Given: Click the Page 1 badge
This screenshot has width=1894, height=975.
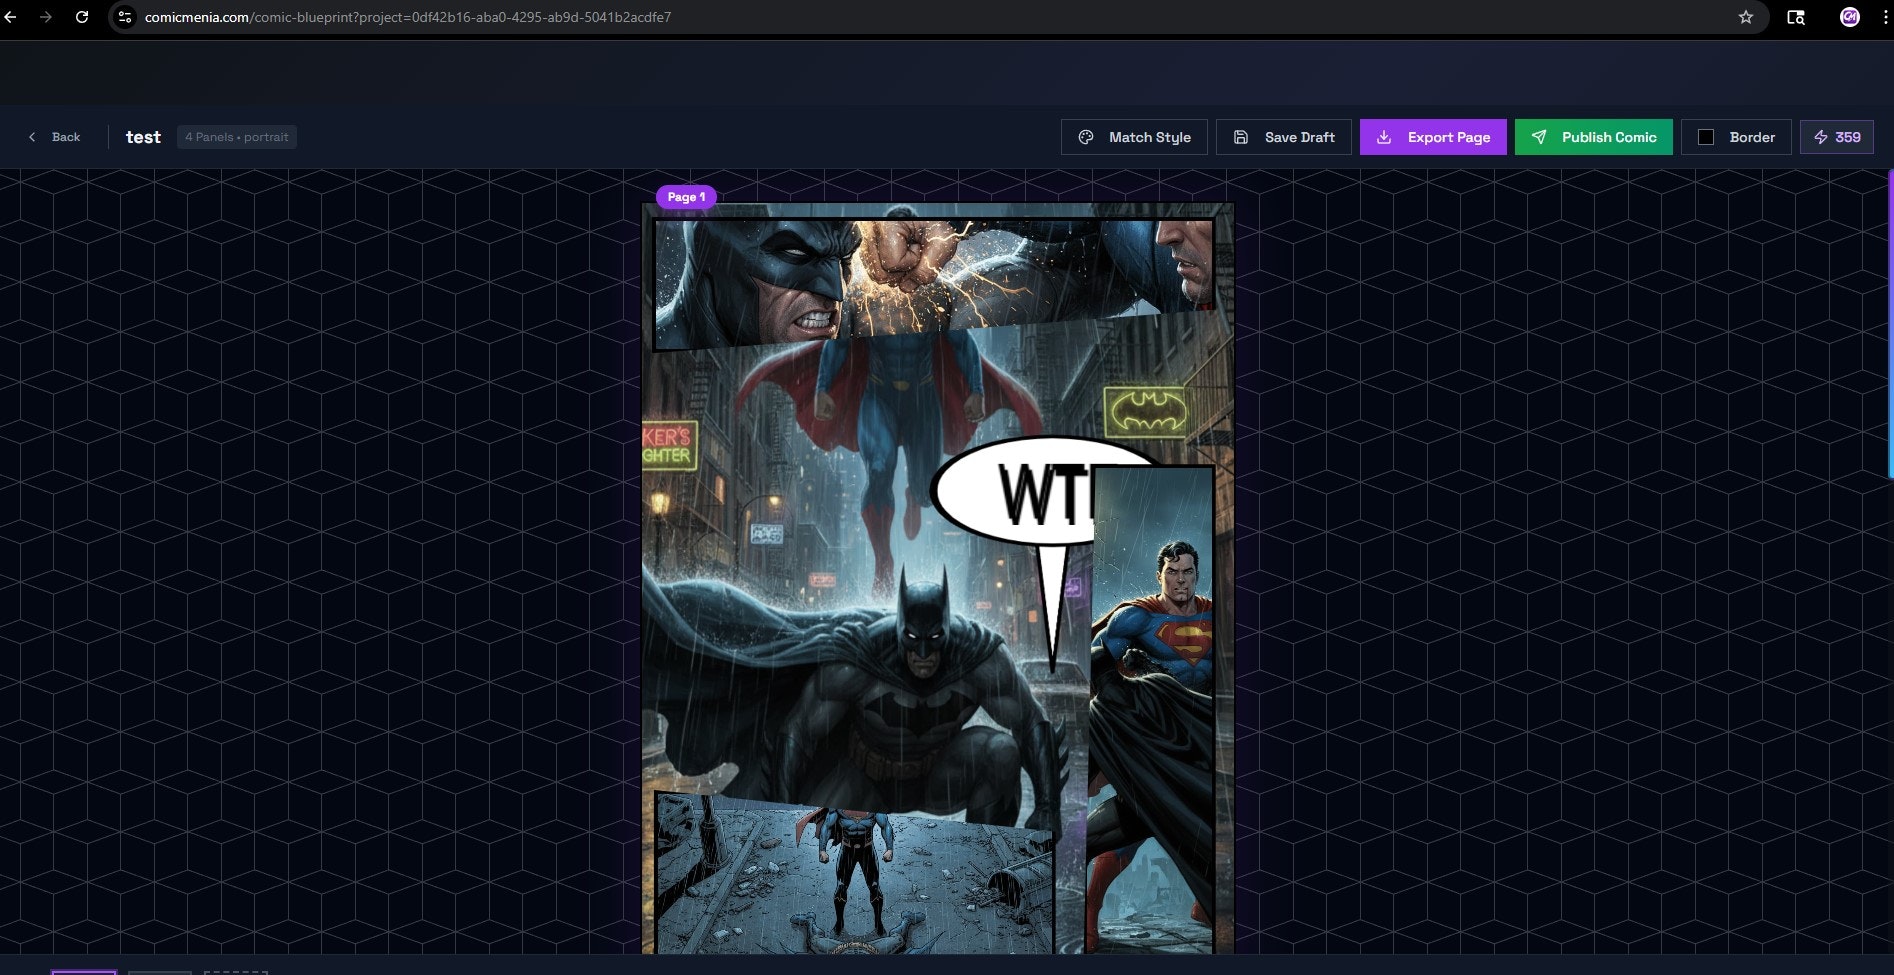Looking at the screenshot, I should click(x=685, y=197).
